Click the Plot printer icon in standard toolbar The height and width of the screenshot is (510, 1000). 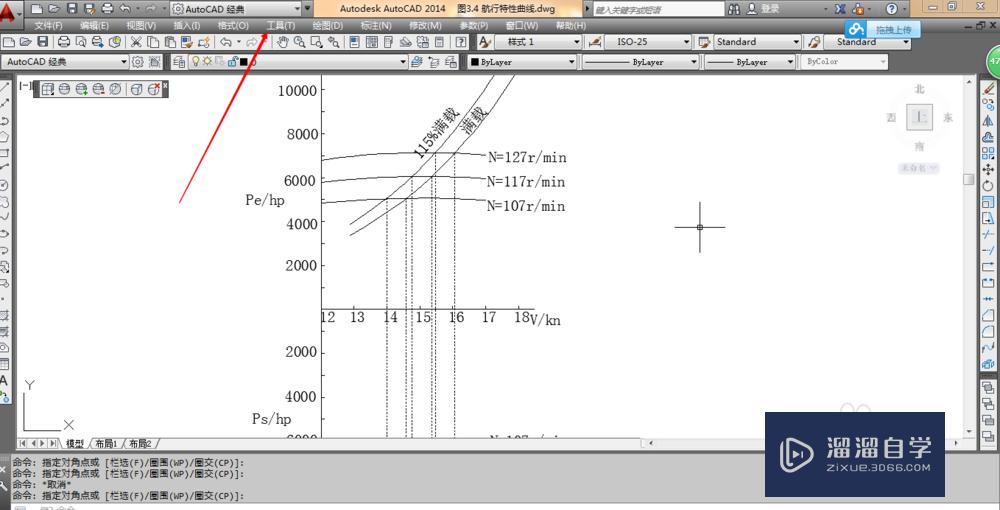pos(64,42)
